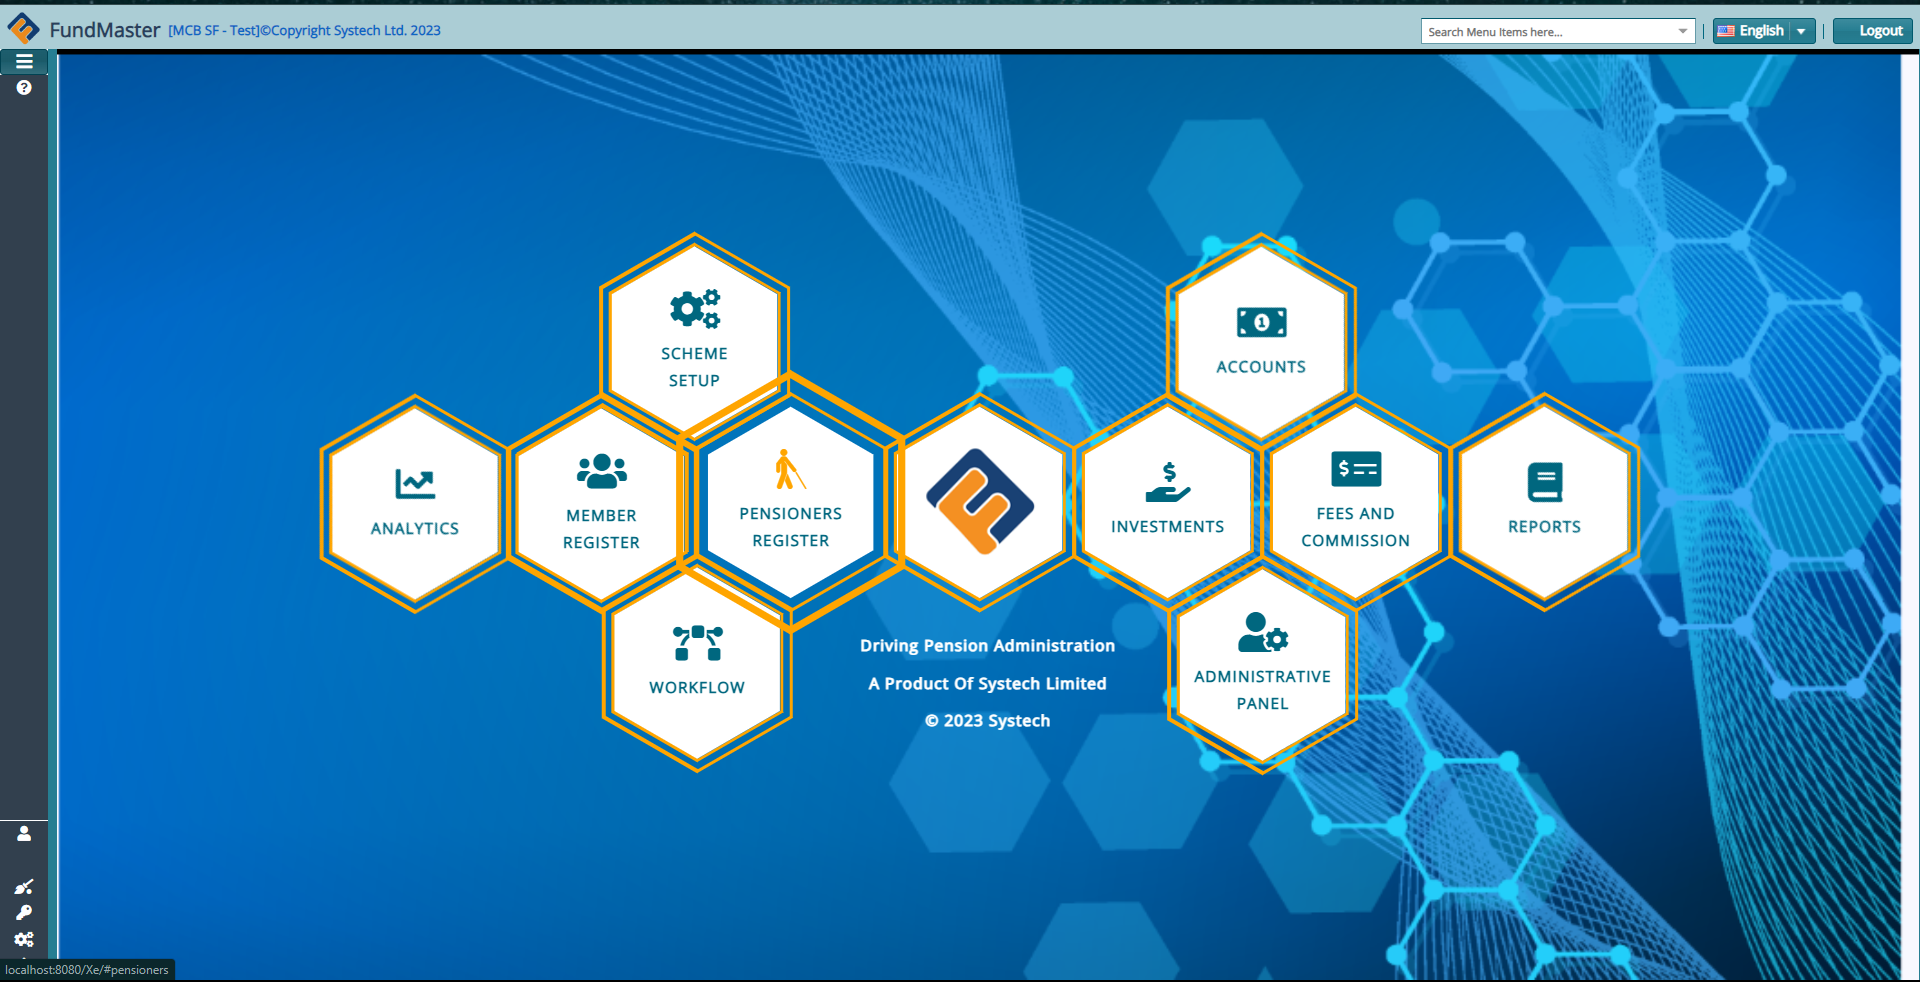Open the user profile sidebar icon
Image resolution: width=1920 pixels, height=982 pixels.
click(x=24, y=834)
